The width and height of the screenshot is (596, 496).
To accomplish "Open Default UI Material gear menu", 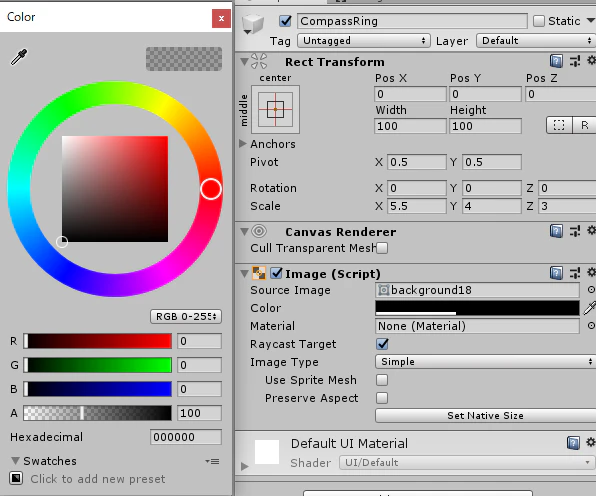I will pyautogui.click(x=591, y=442).
